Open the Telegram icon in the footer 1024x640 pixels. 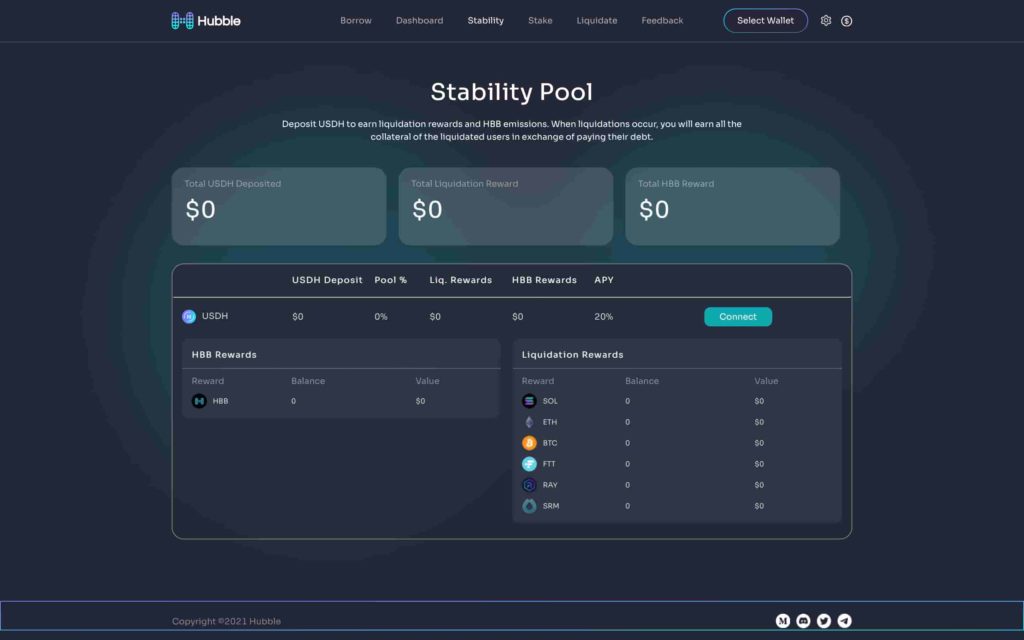844,620
